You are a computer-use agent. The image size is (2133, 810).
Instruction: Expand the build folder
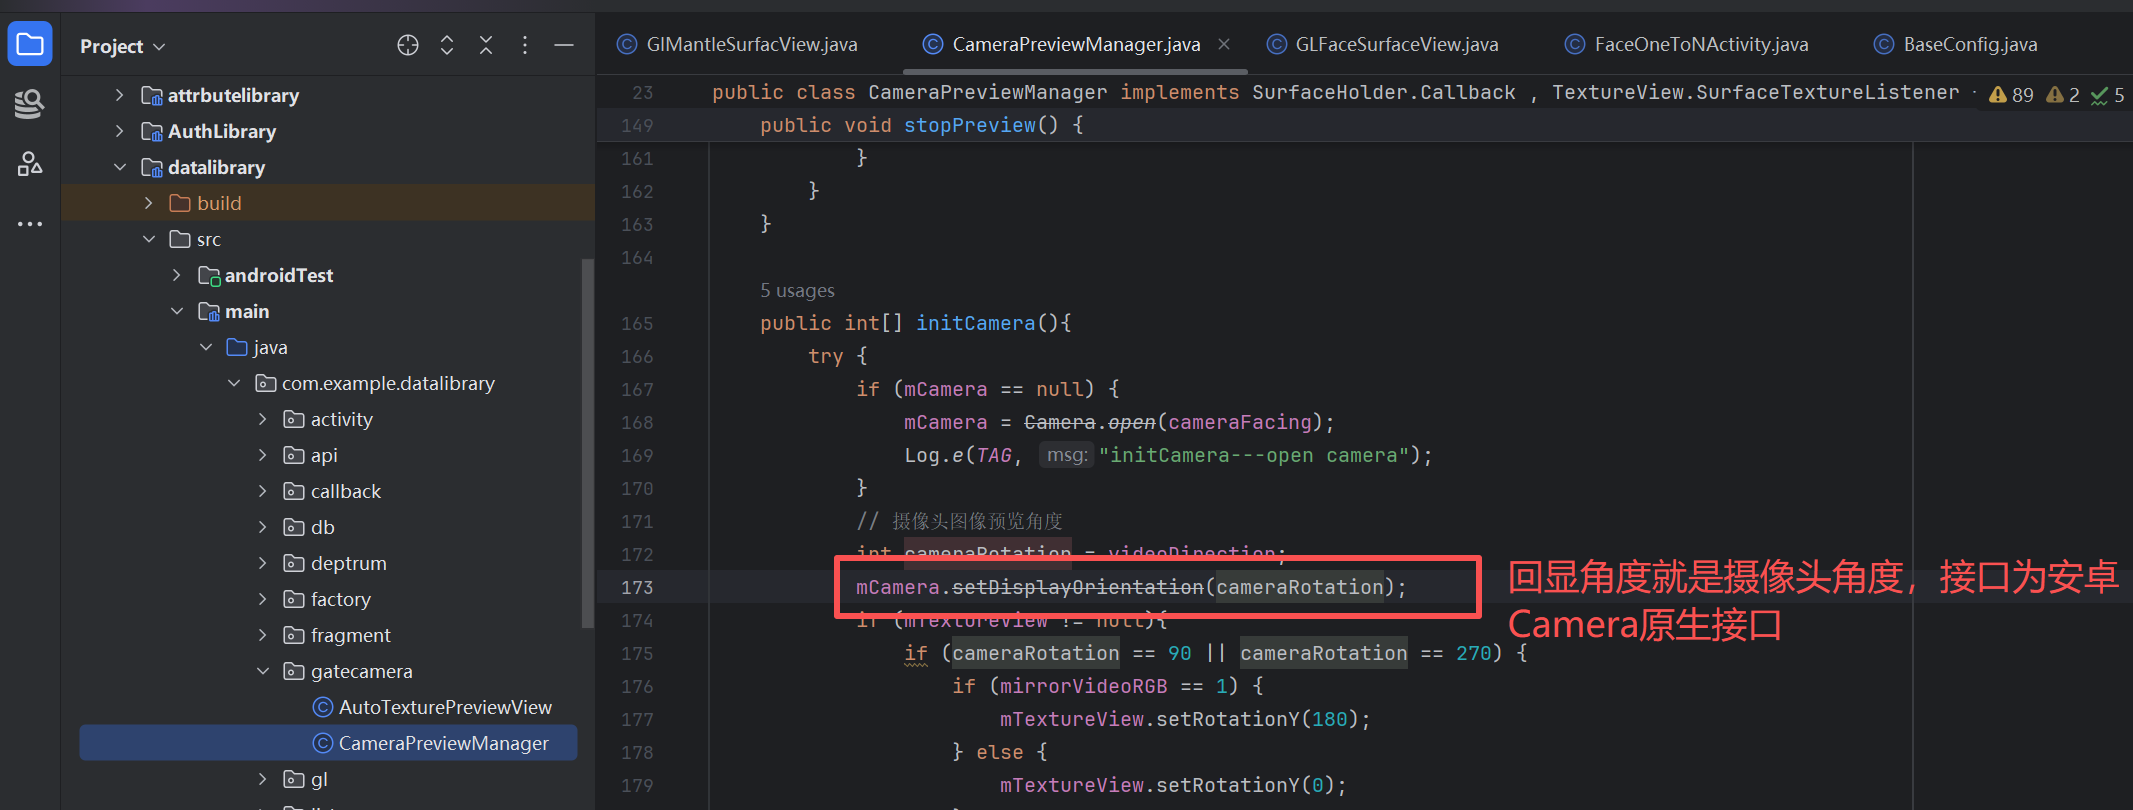click(x=149, y=203)
